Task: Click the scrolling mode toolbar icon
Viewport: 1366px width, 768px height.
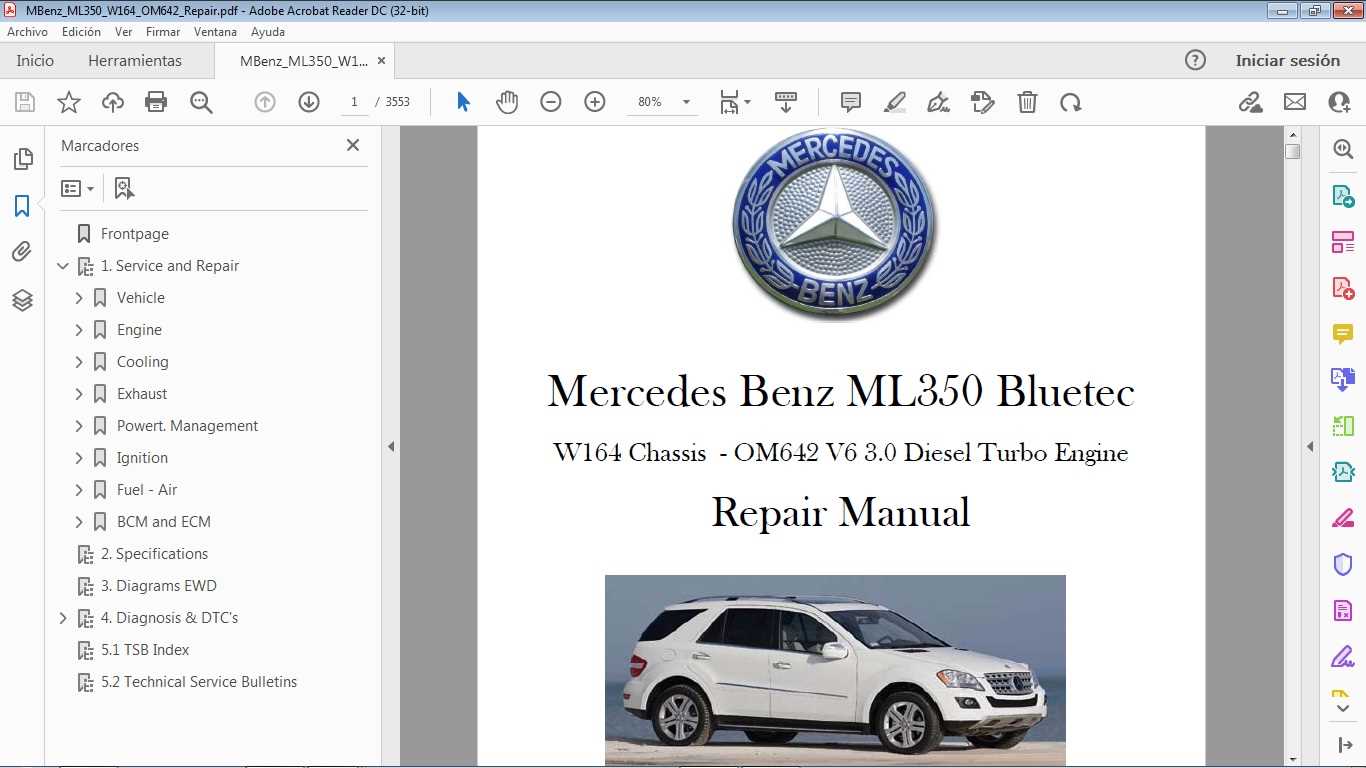Action: (x=786, y=102)
